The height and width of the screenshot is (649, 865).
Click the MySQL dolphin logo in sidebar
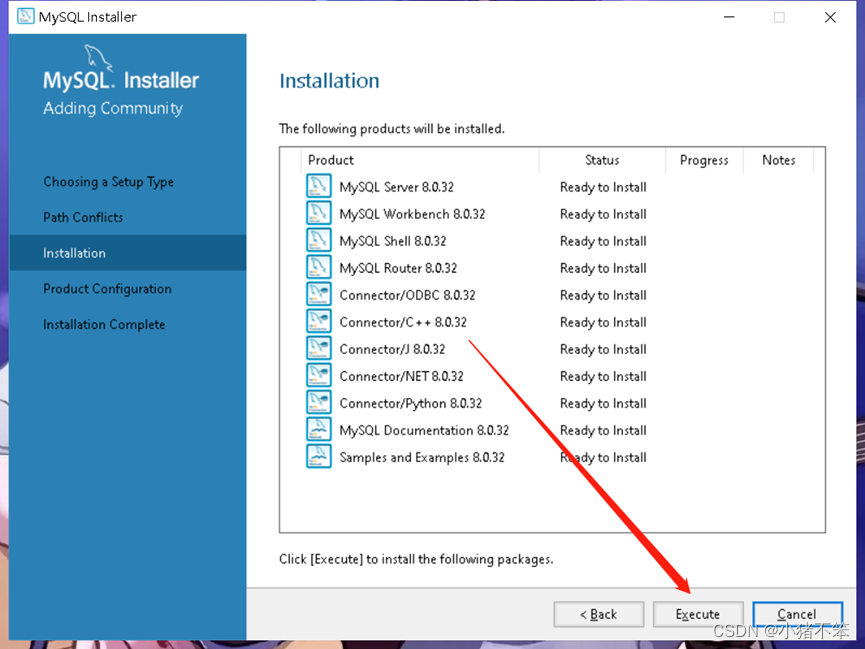(98, 58)
